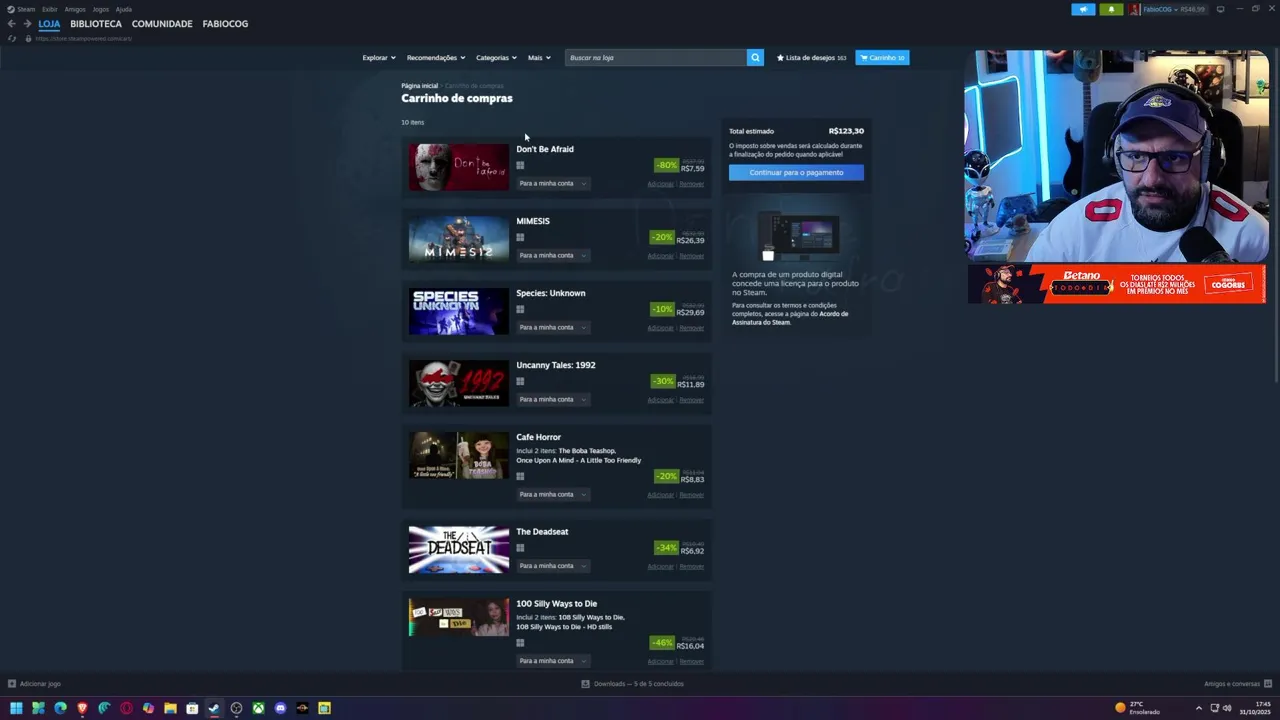Open Uncanny Tales: 1992 'Para a minha conta' dropdown
The height and width of the screenshot is (720, 1280).
553,399
